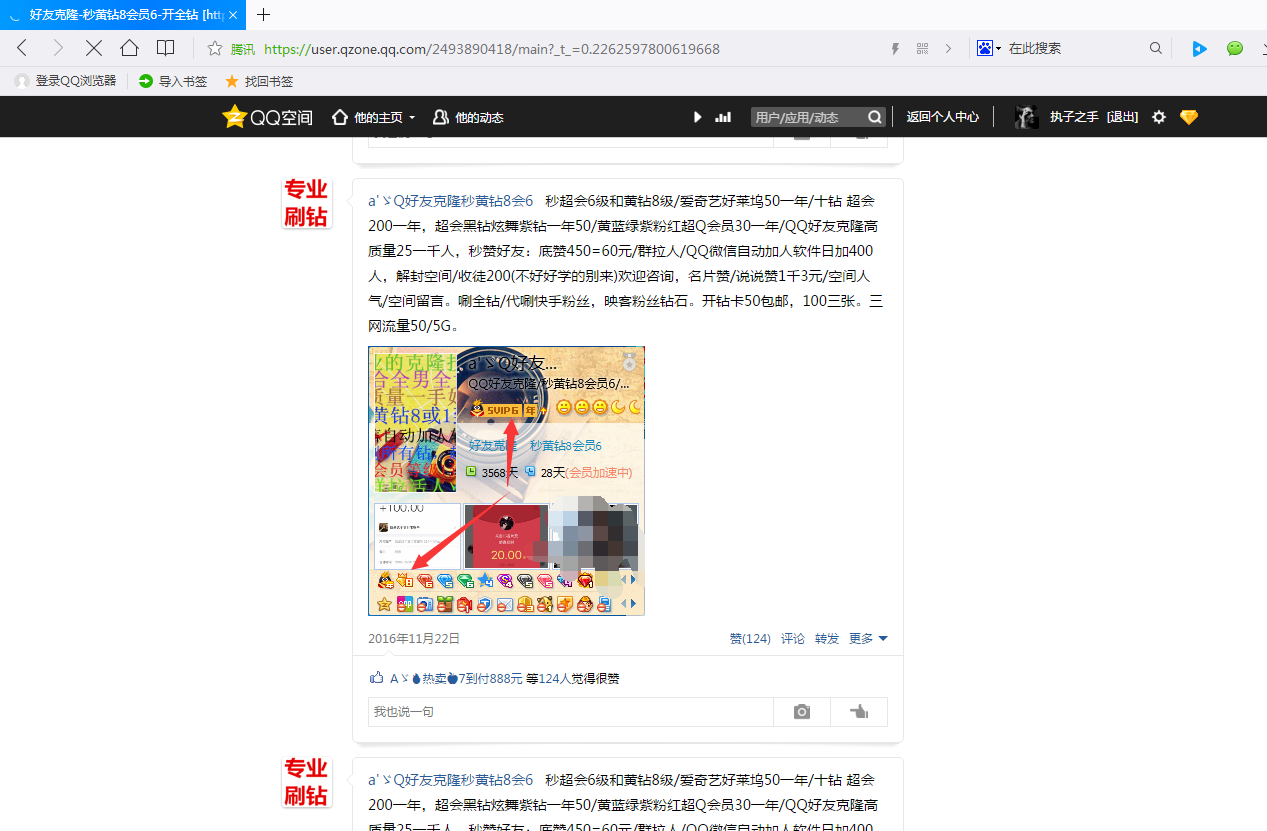The width and height of the screenshot is (1267, 831).
Task: Click the QQ空间 logo
Action: click(x=268, y=117)
